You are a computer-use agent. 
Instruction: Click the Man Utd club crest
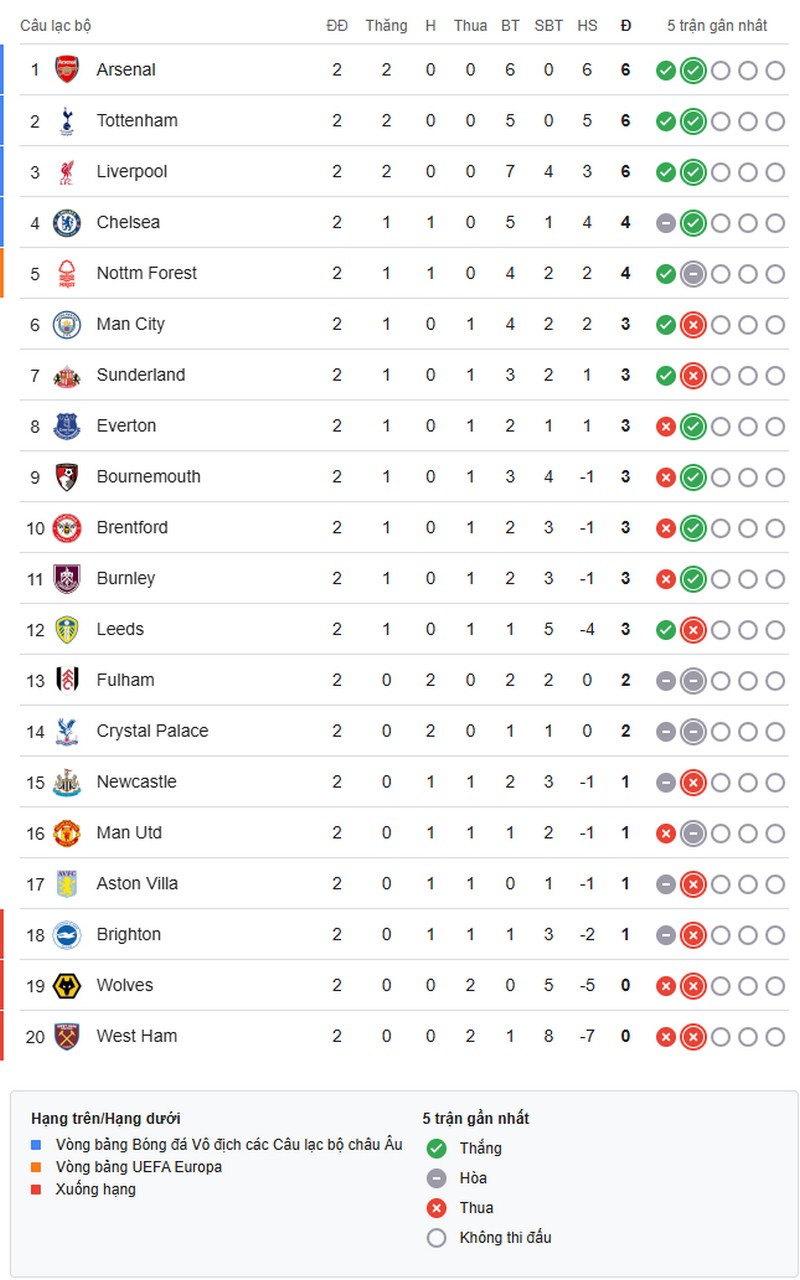(67, 833)
